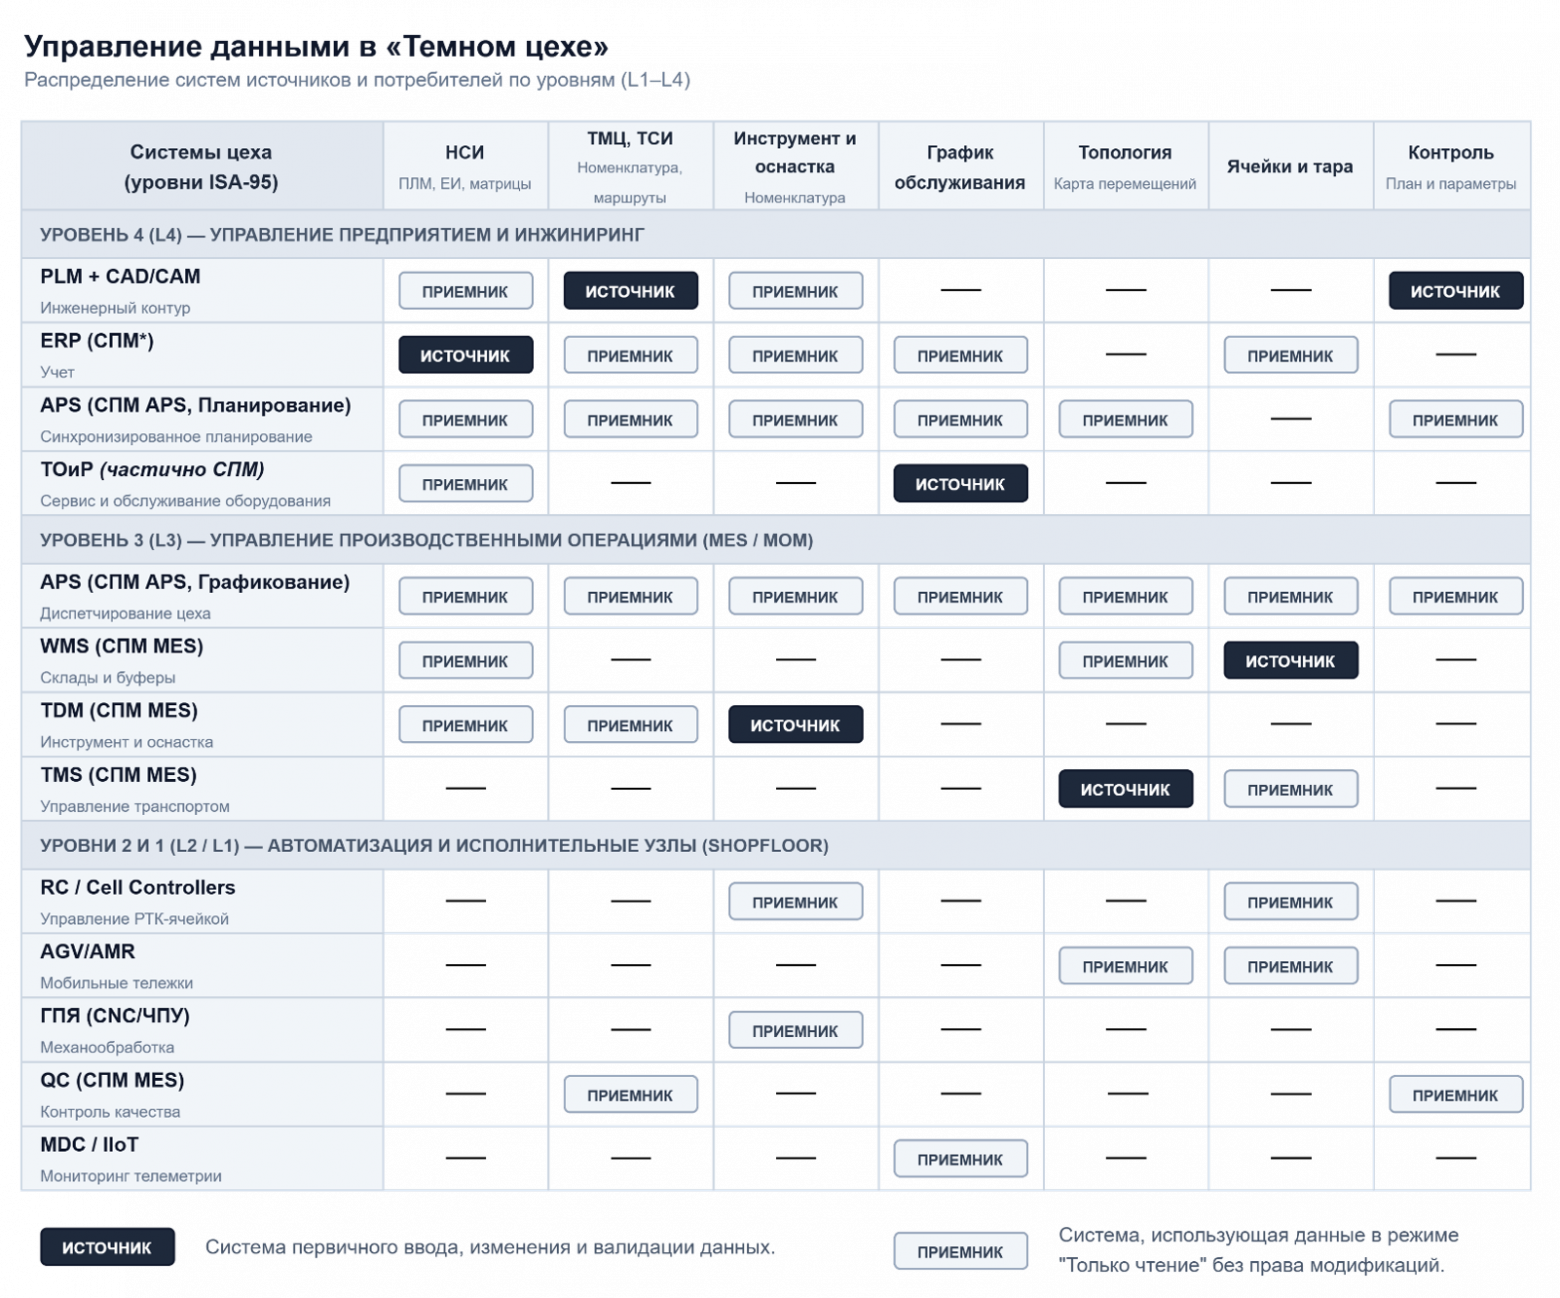Select ИСТОЧНИК badge in ERP row under НСИ
This screenshot has height=1298, width=1560.
point(465,355)
